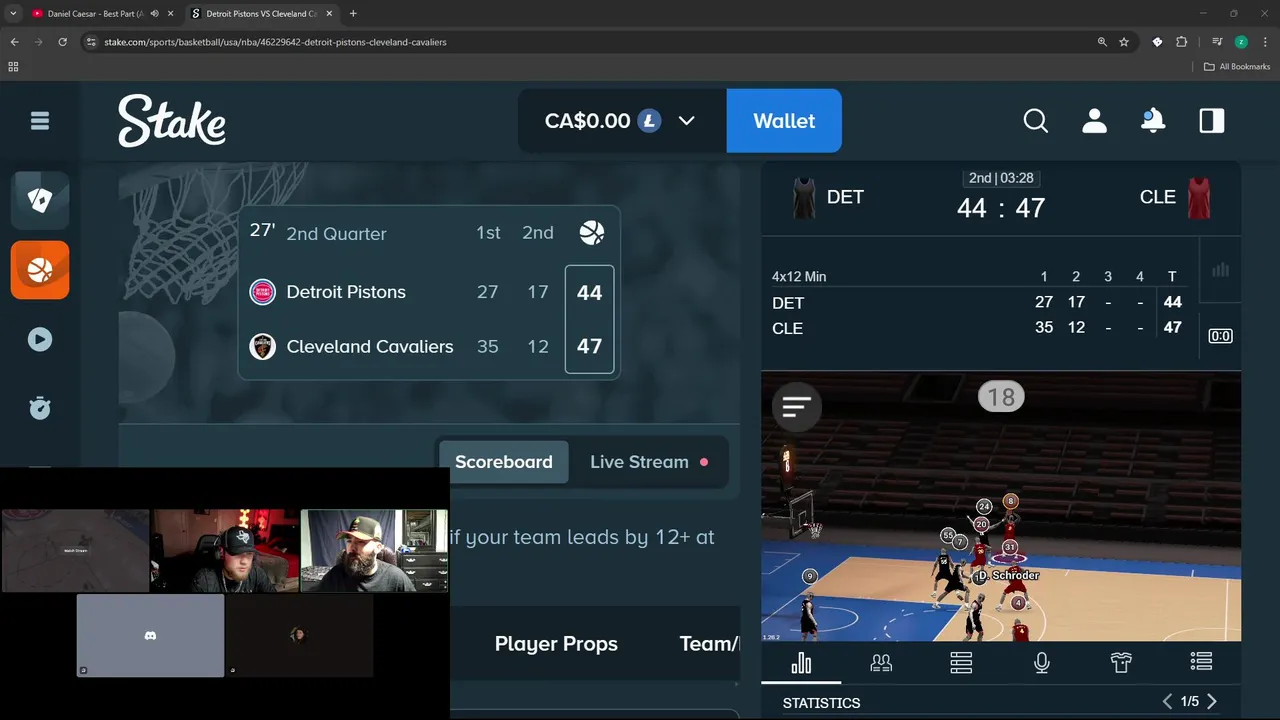This screenshot has width=1280, height=720.
Task: Click the cowboy-hat streamer webcam thumbnail
Action: point(225,551)
